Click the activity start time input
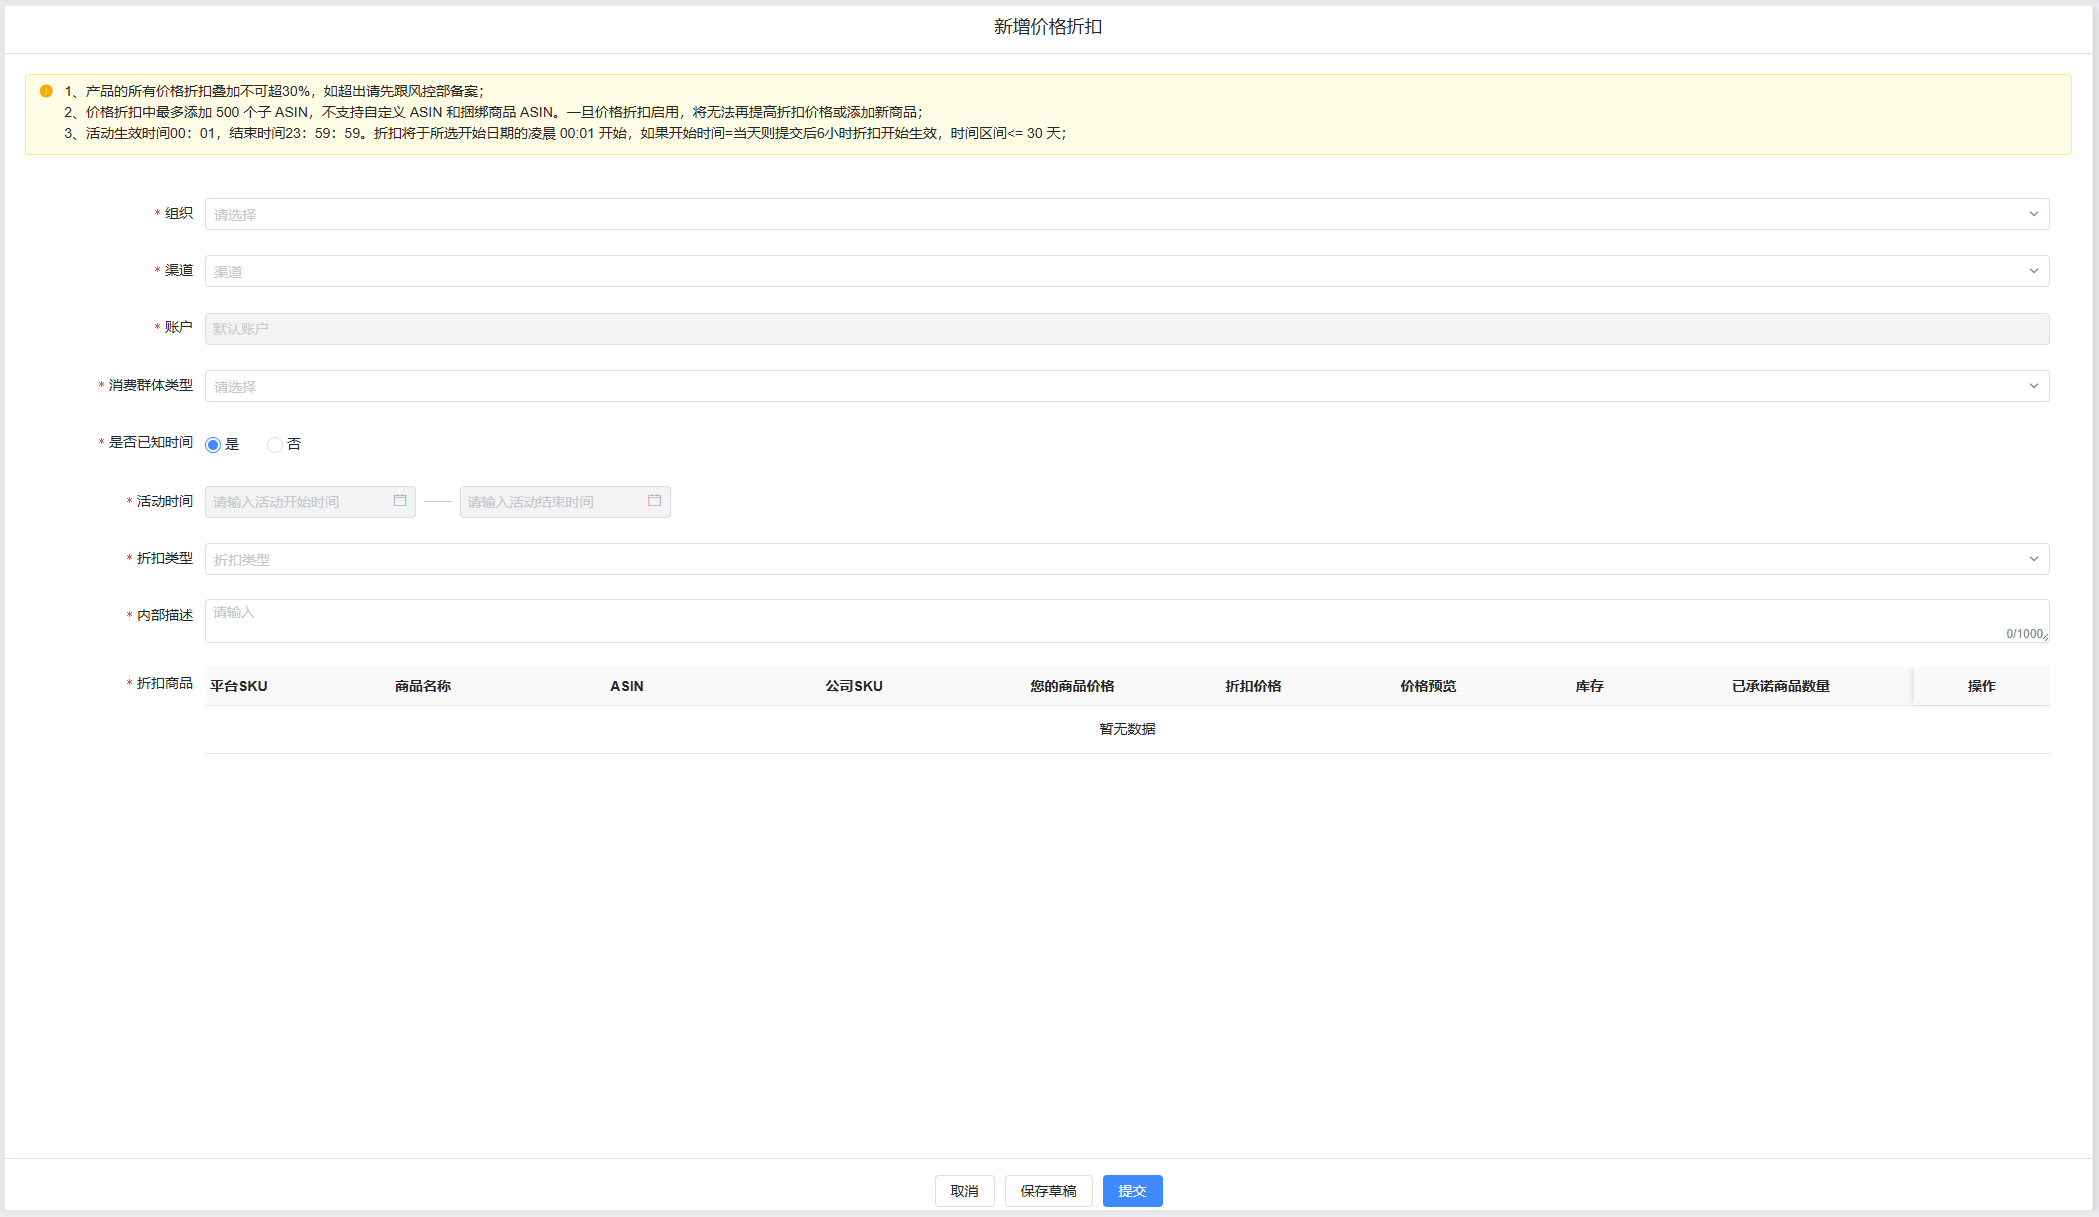The height and width of the screenshot is (1217, 2099). [300, 502]
